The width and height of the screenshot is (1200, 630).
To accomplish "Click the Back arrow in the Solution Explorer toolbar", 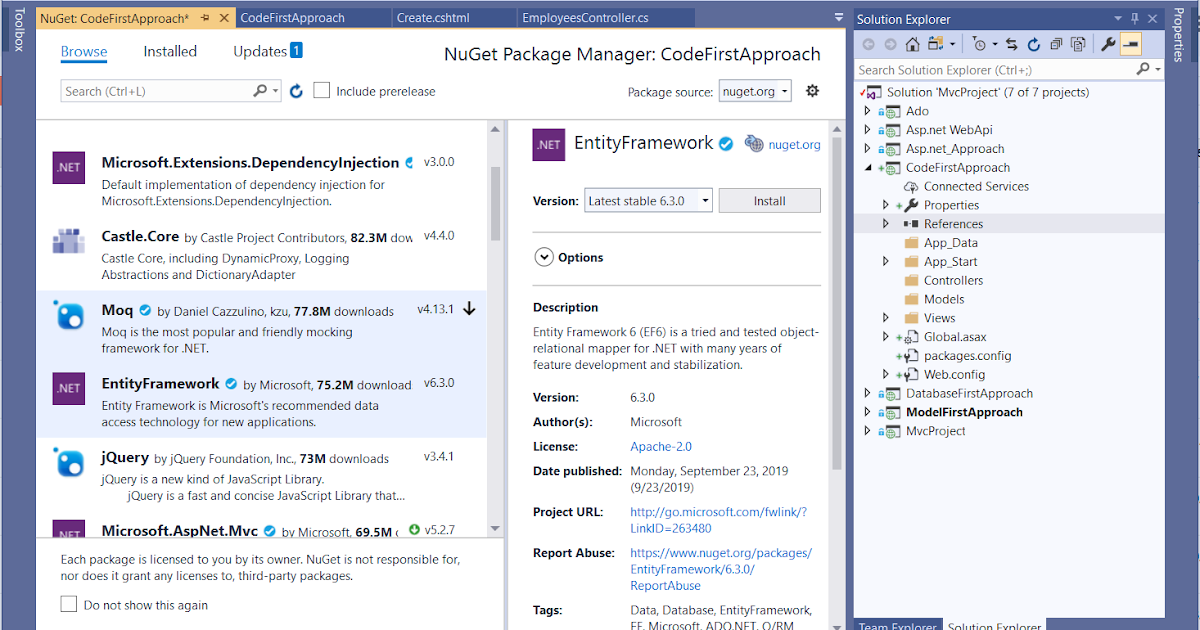I will (868, 44).
